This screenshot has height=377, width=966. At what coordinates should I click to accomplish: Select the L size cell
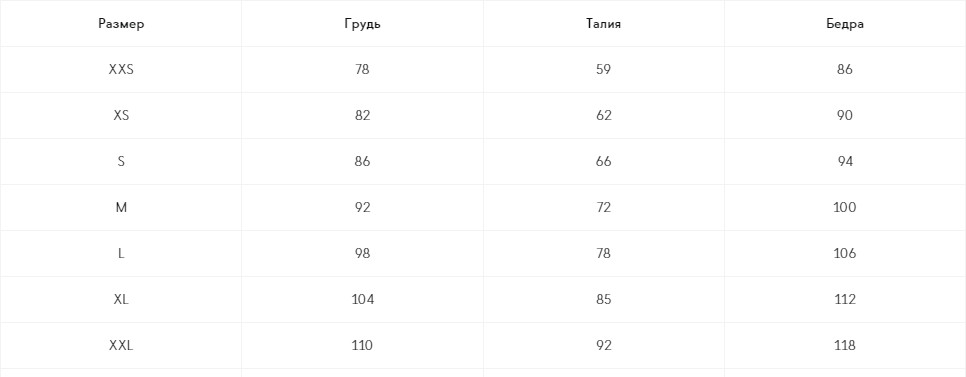tap(121, 253)
